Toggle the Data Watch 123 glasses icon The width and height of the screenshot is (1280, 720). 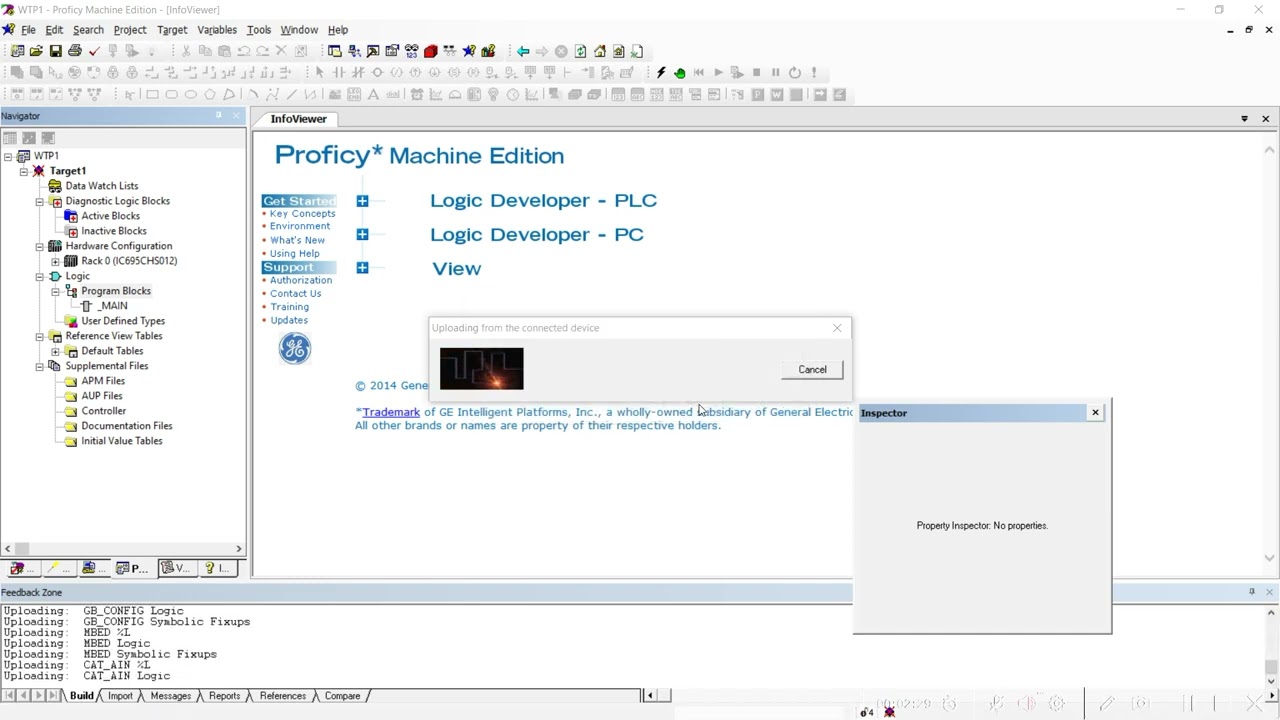click(x=411, y=51)
